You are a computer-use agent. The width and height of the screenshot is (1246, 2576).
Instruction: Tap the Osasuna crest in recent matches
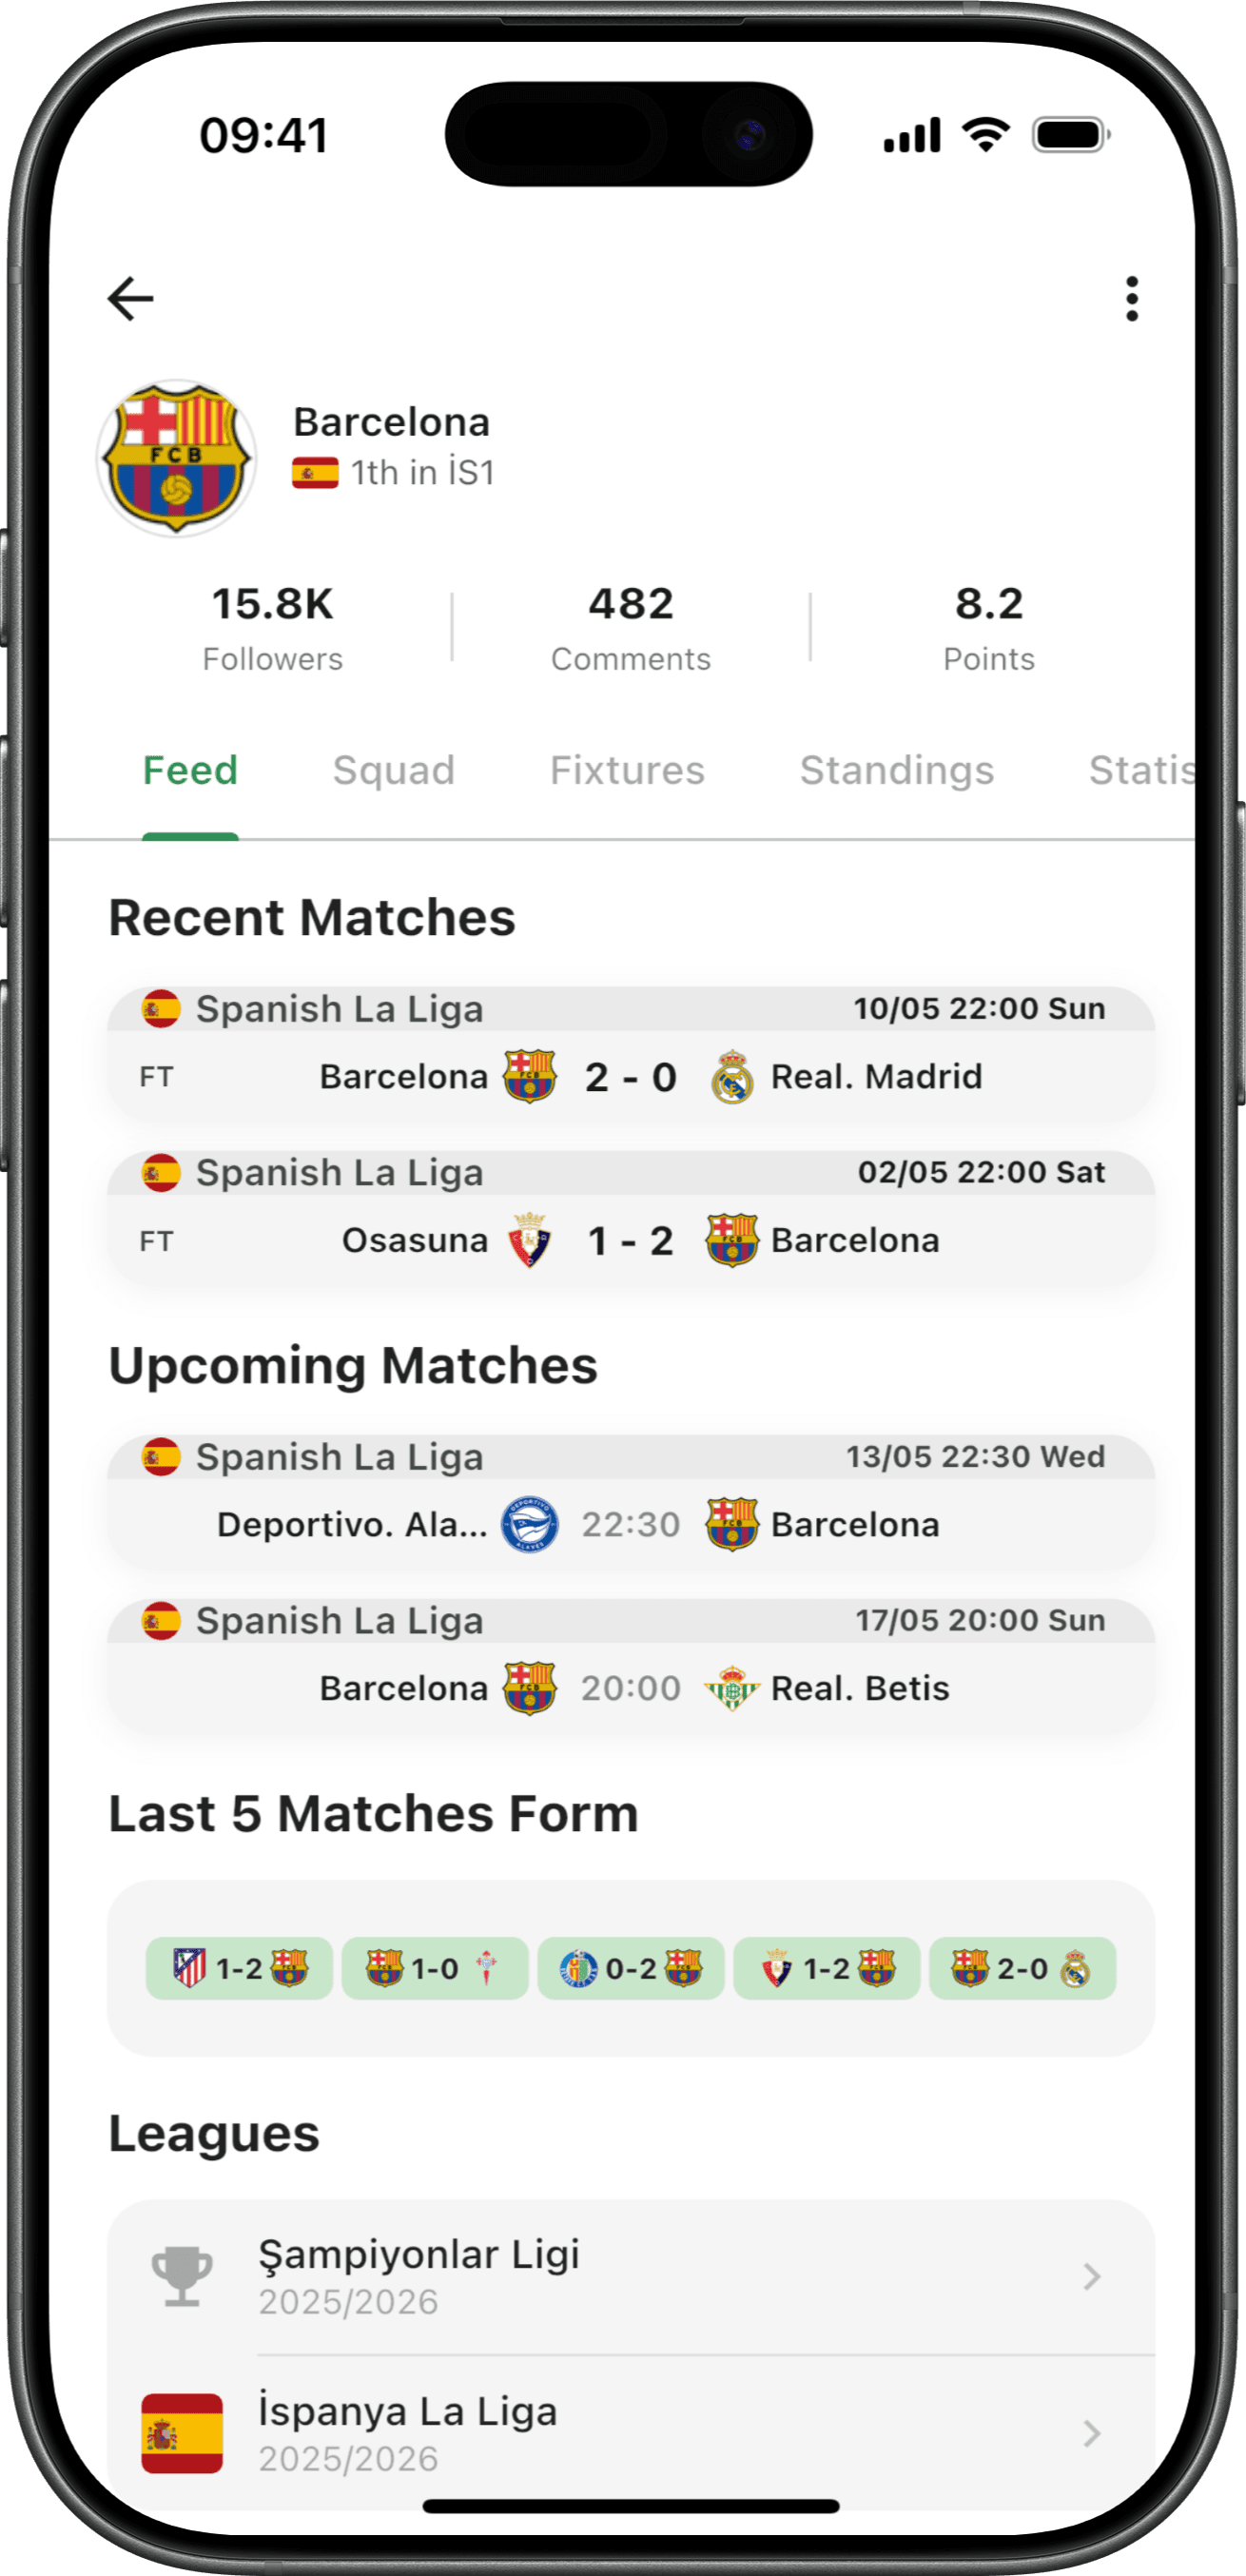coord(529,1240)
